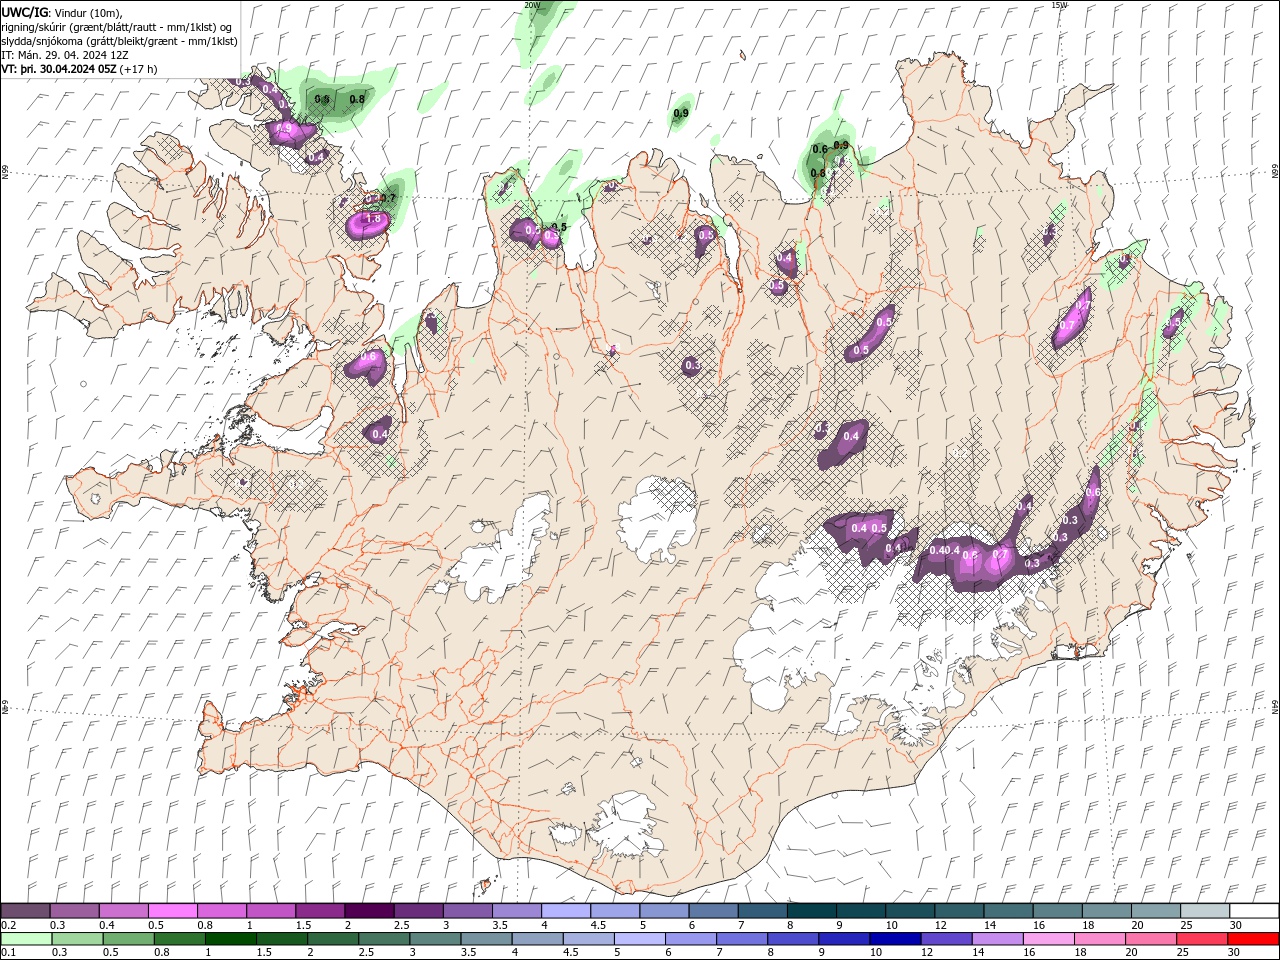Pick the bright red swatch at rain legend 30
This screenshot has height=960, width=1280.
point(1252,939)
